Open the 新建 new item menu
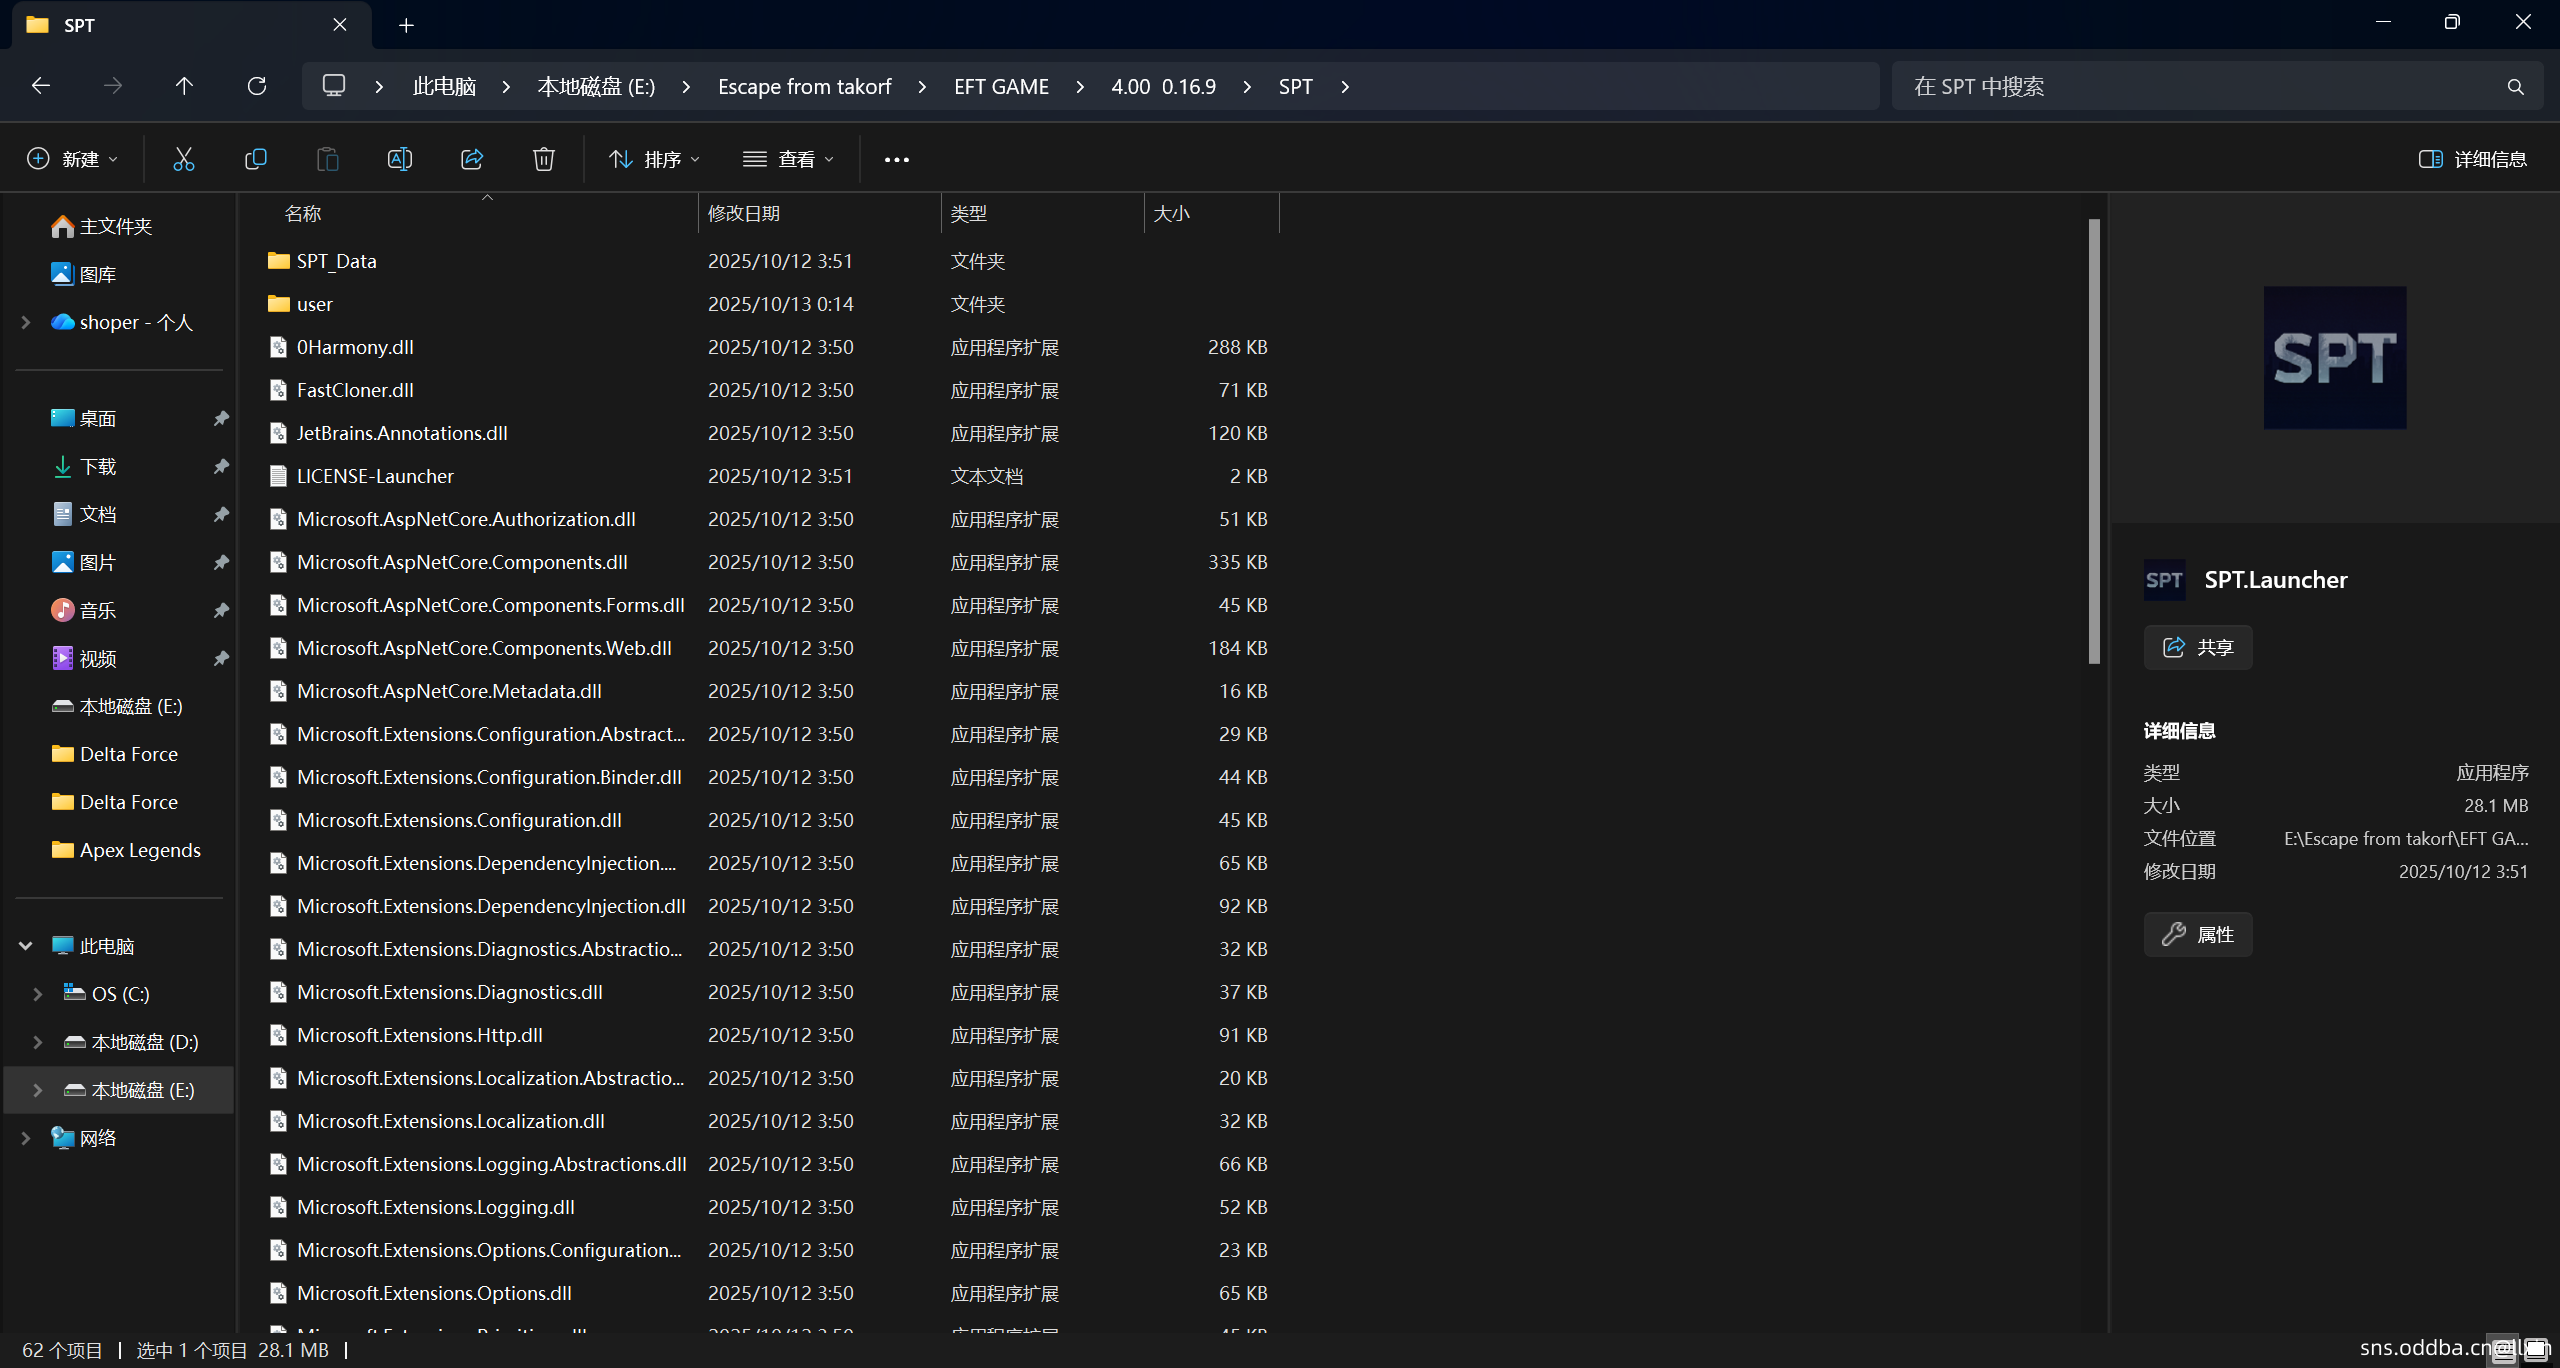Screen dimensions: 2560x1368 pos(72,159)
